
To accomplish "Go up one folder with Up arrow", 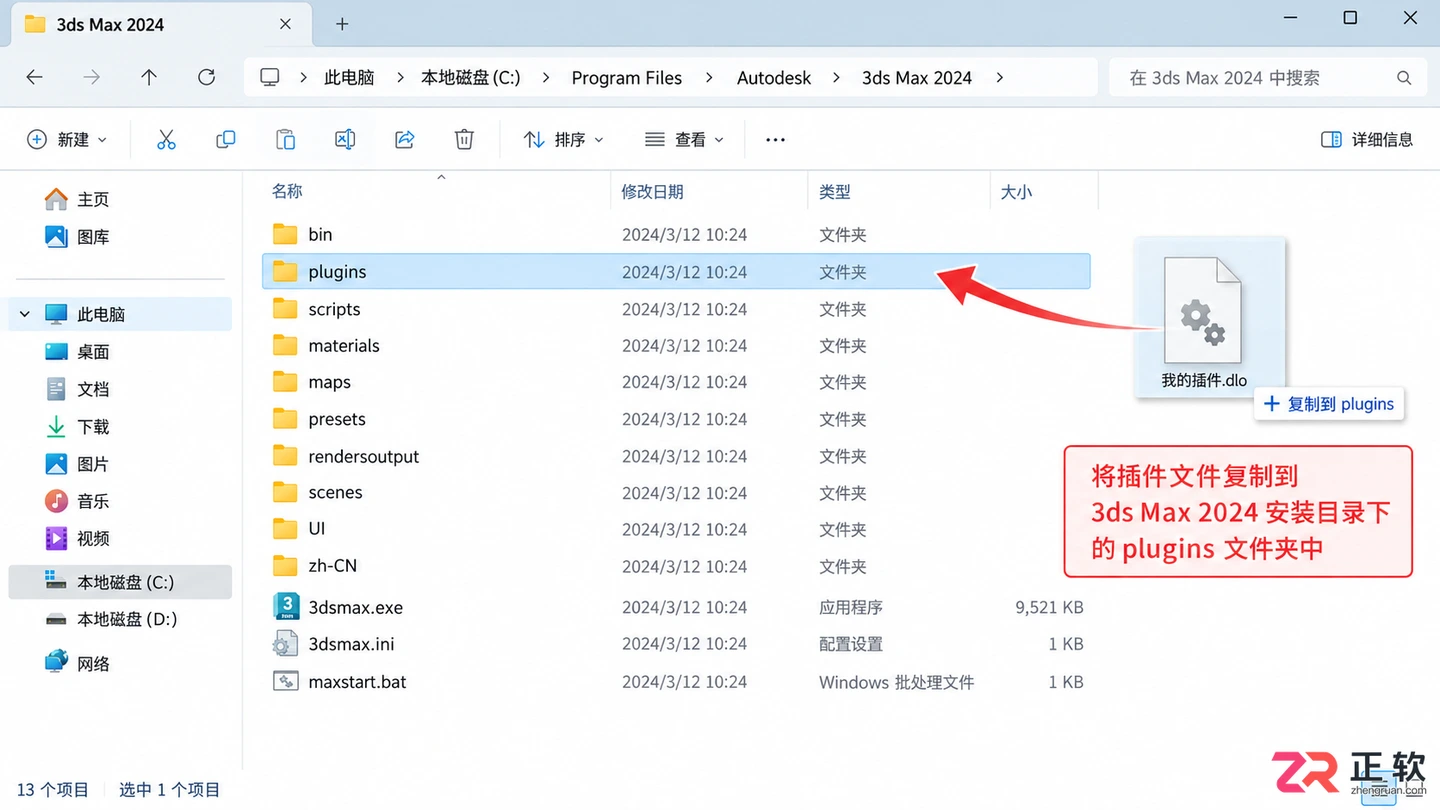I will pos(149,77).
